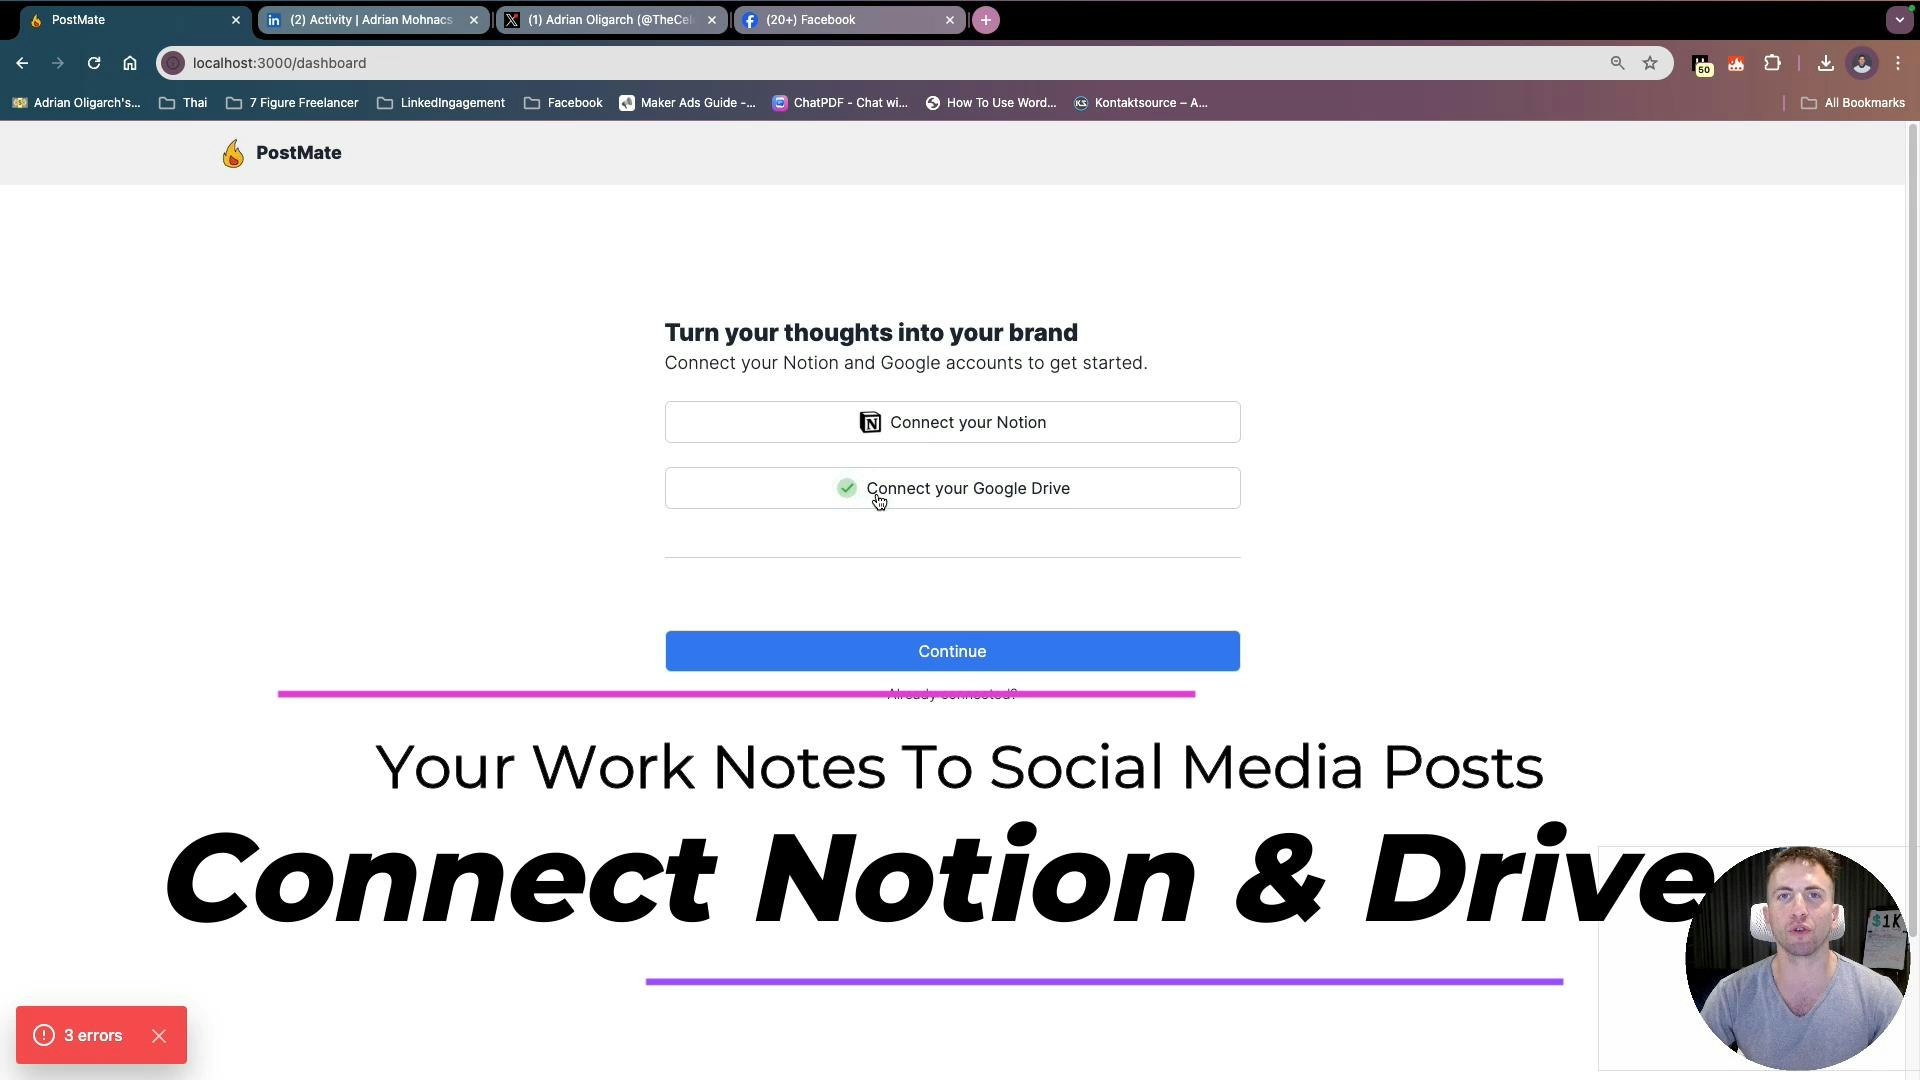Expand the tab search dropdown arrow
This screenshot has height=1080, width=1920.
(x=1899, y=20)
